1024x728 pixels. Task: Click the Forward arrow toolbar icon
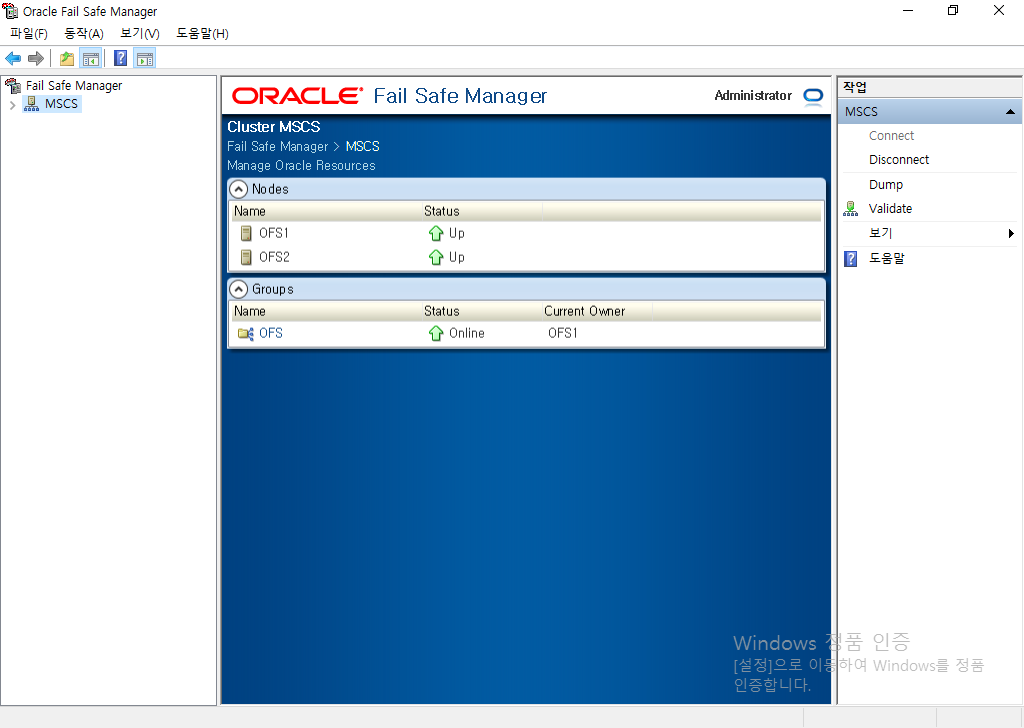point(36,59)
